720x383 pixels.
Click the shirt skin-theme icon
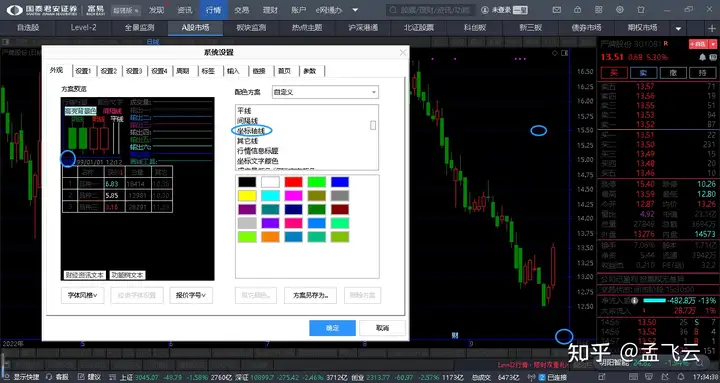pos(641,10)
